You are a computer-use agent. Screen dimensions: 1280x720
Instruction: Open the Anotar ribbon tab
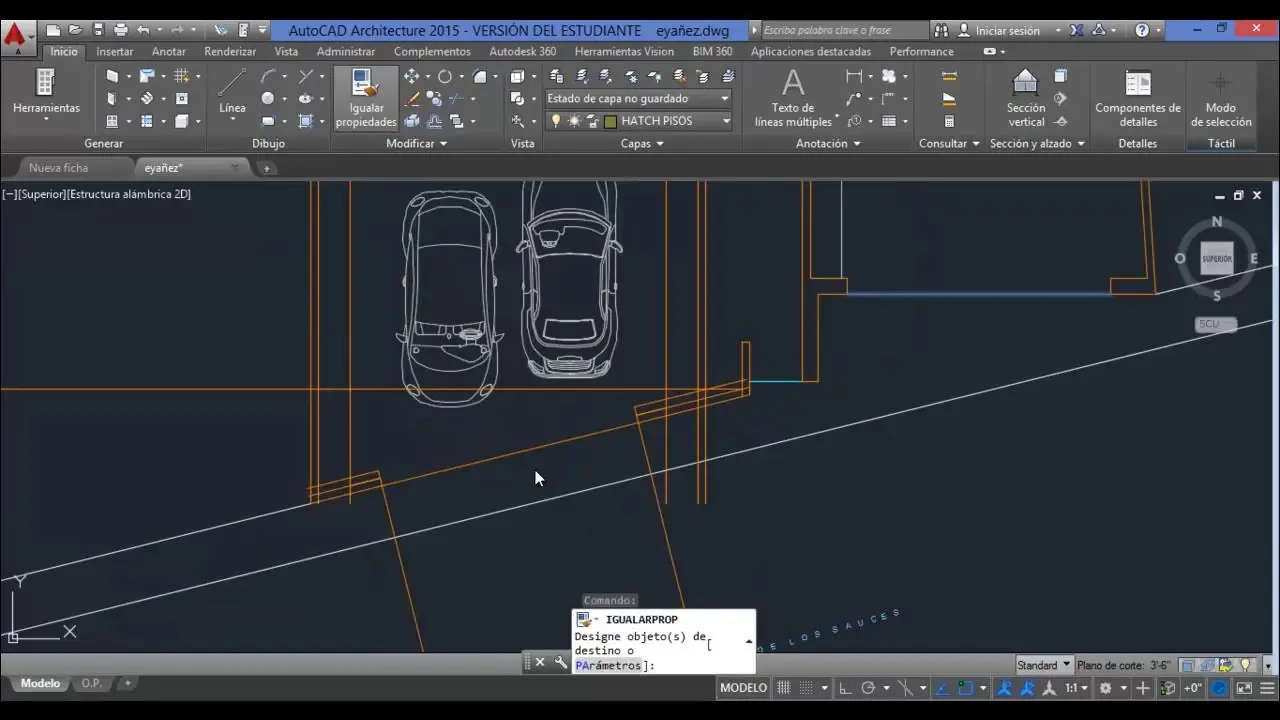(169, 51)
